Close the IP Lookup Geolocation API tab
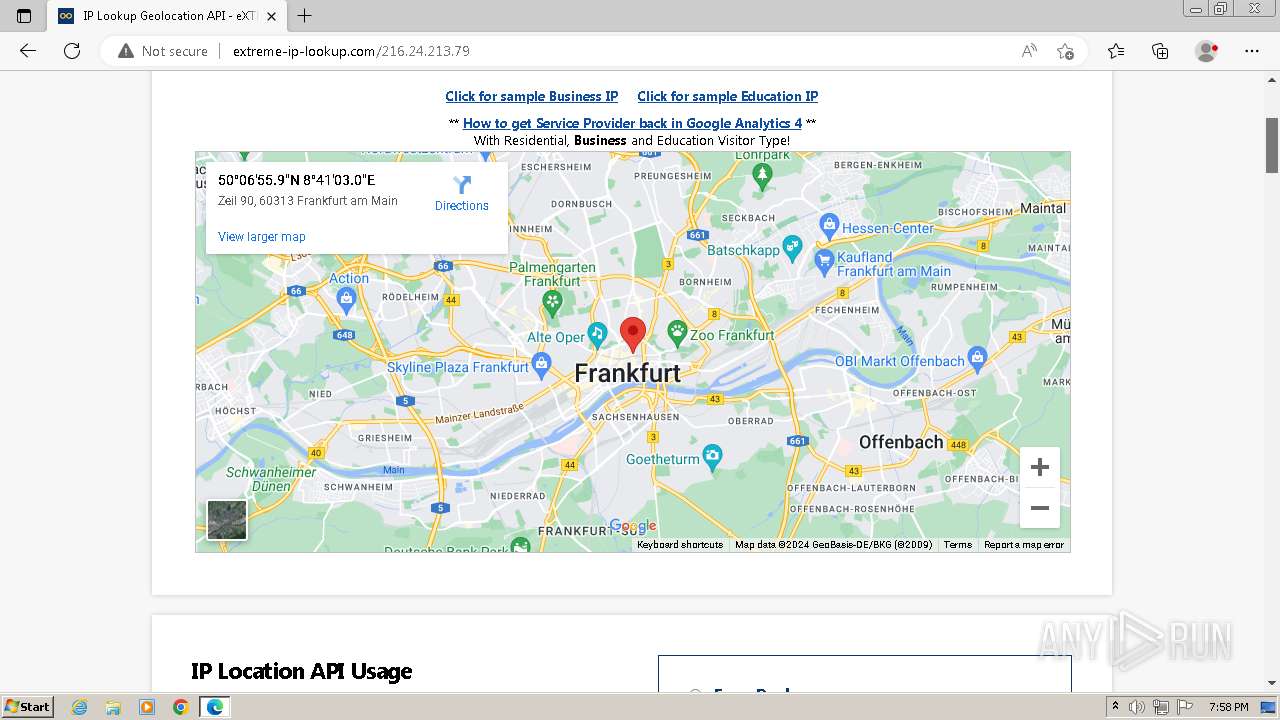 point(271,16)
